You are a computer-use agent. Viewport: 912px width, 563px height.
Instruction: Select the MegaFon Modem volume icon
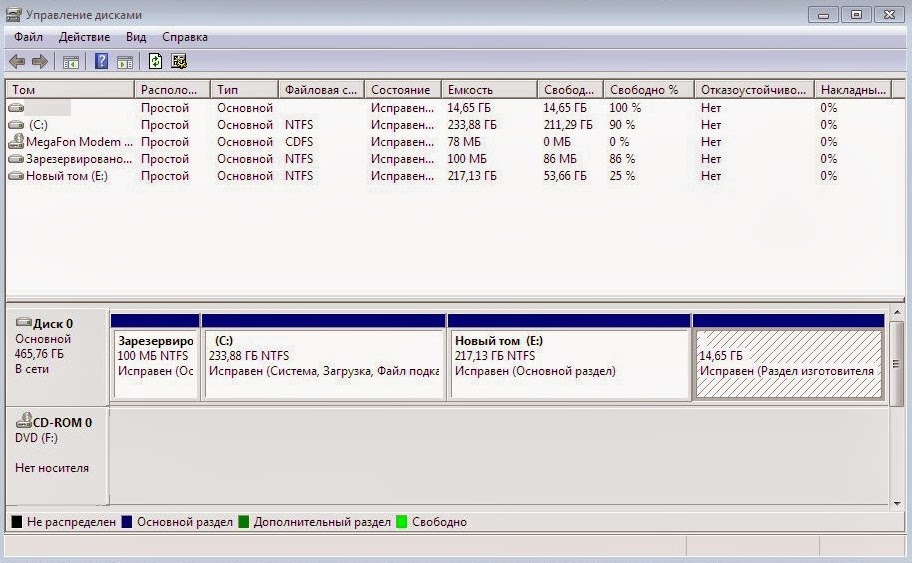pos(16,142)
